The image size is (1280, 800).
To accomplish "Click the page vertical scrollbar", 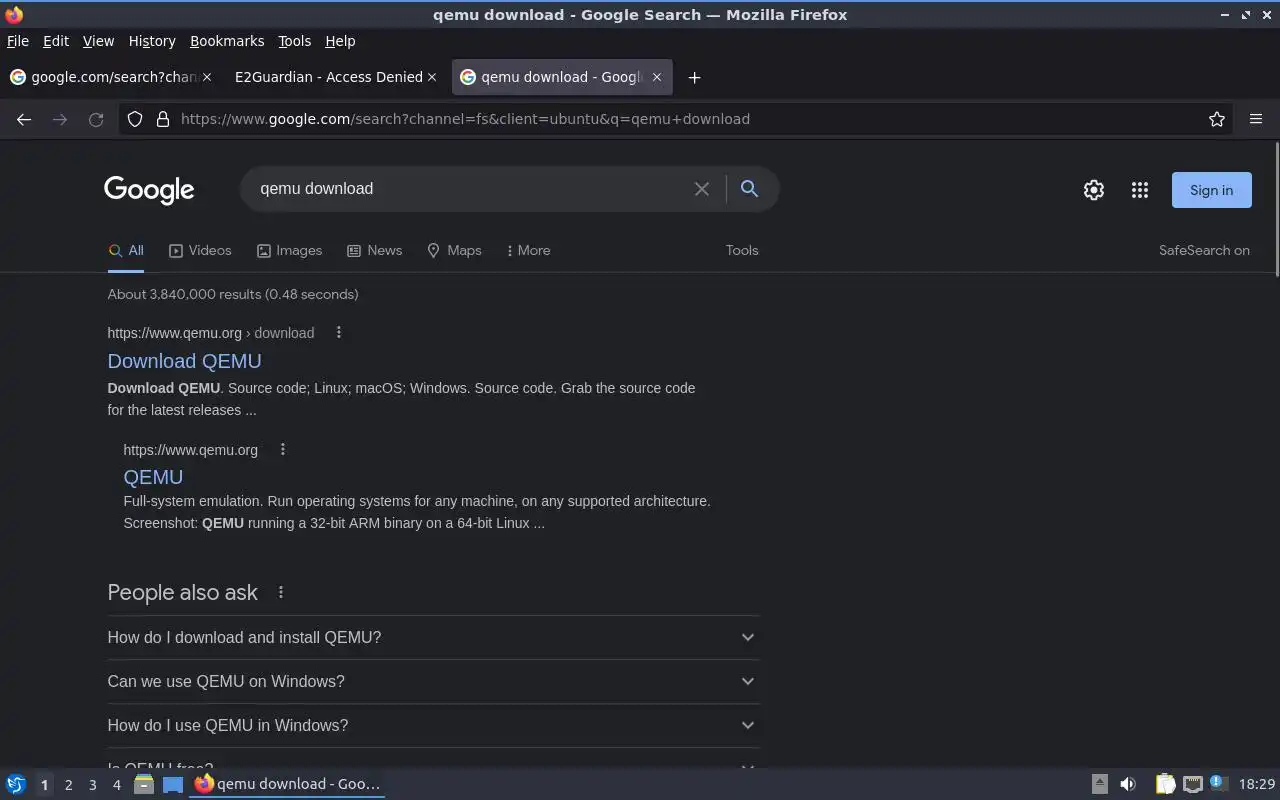I will tap(1276, 210).
